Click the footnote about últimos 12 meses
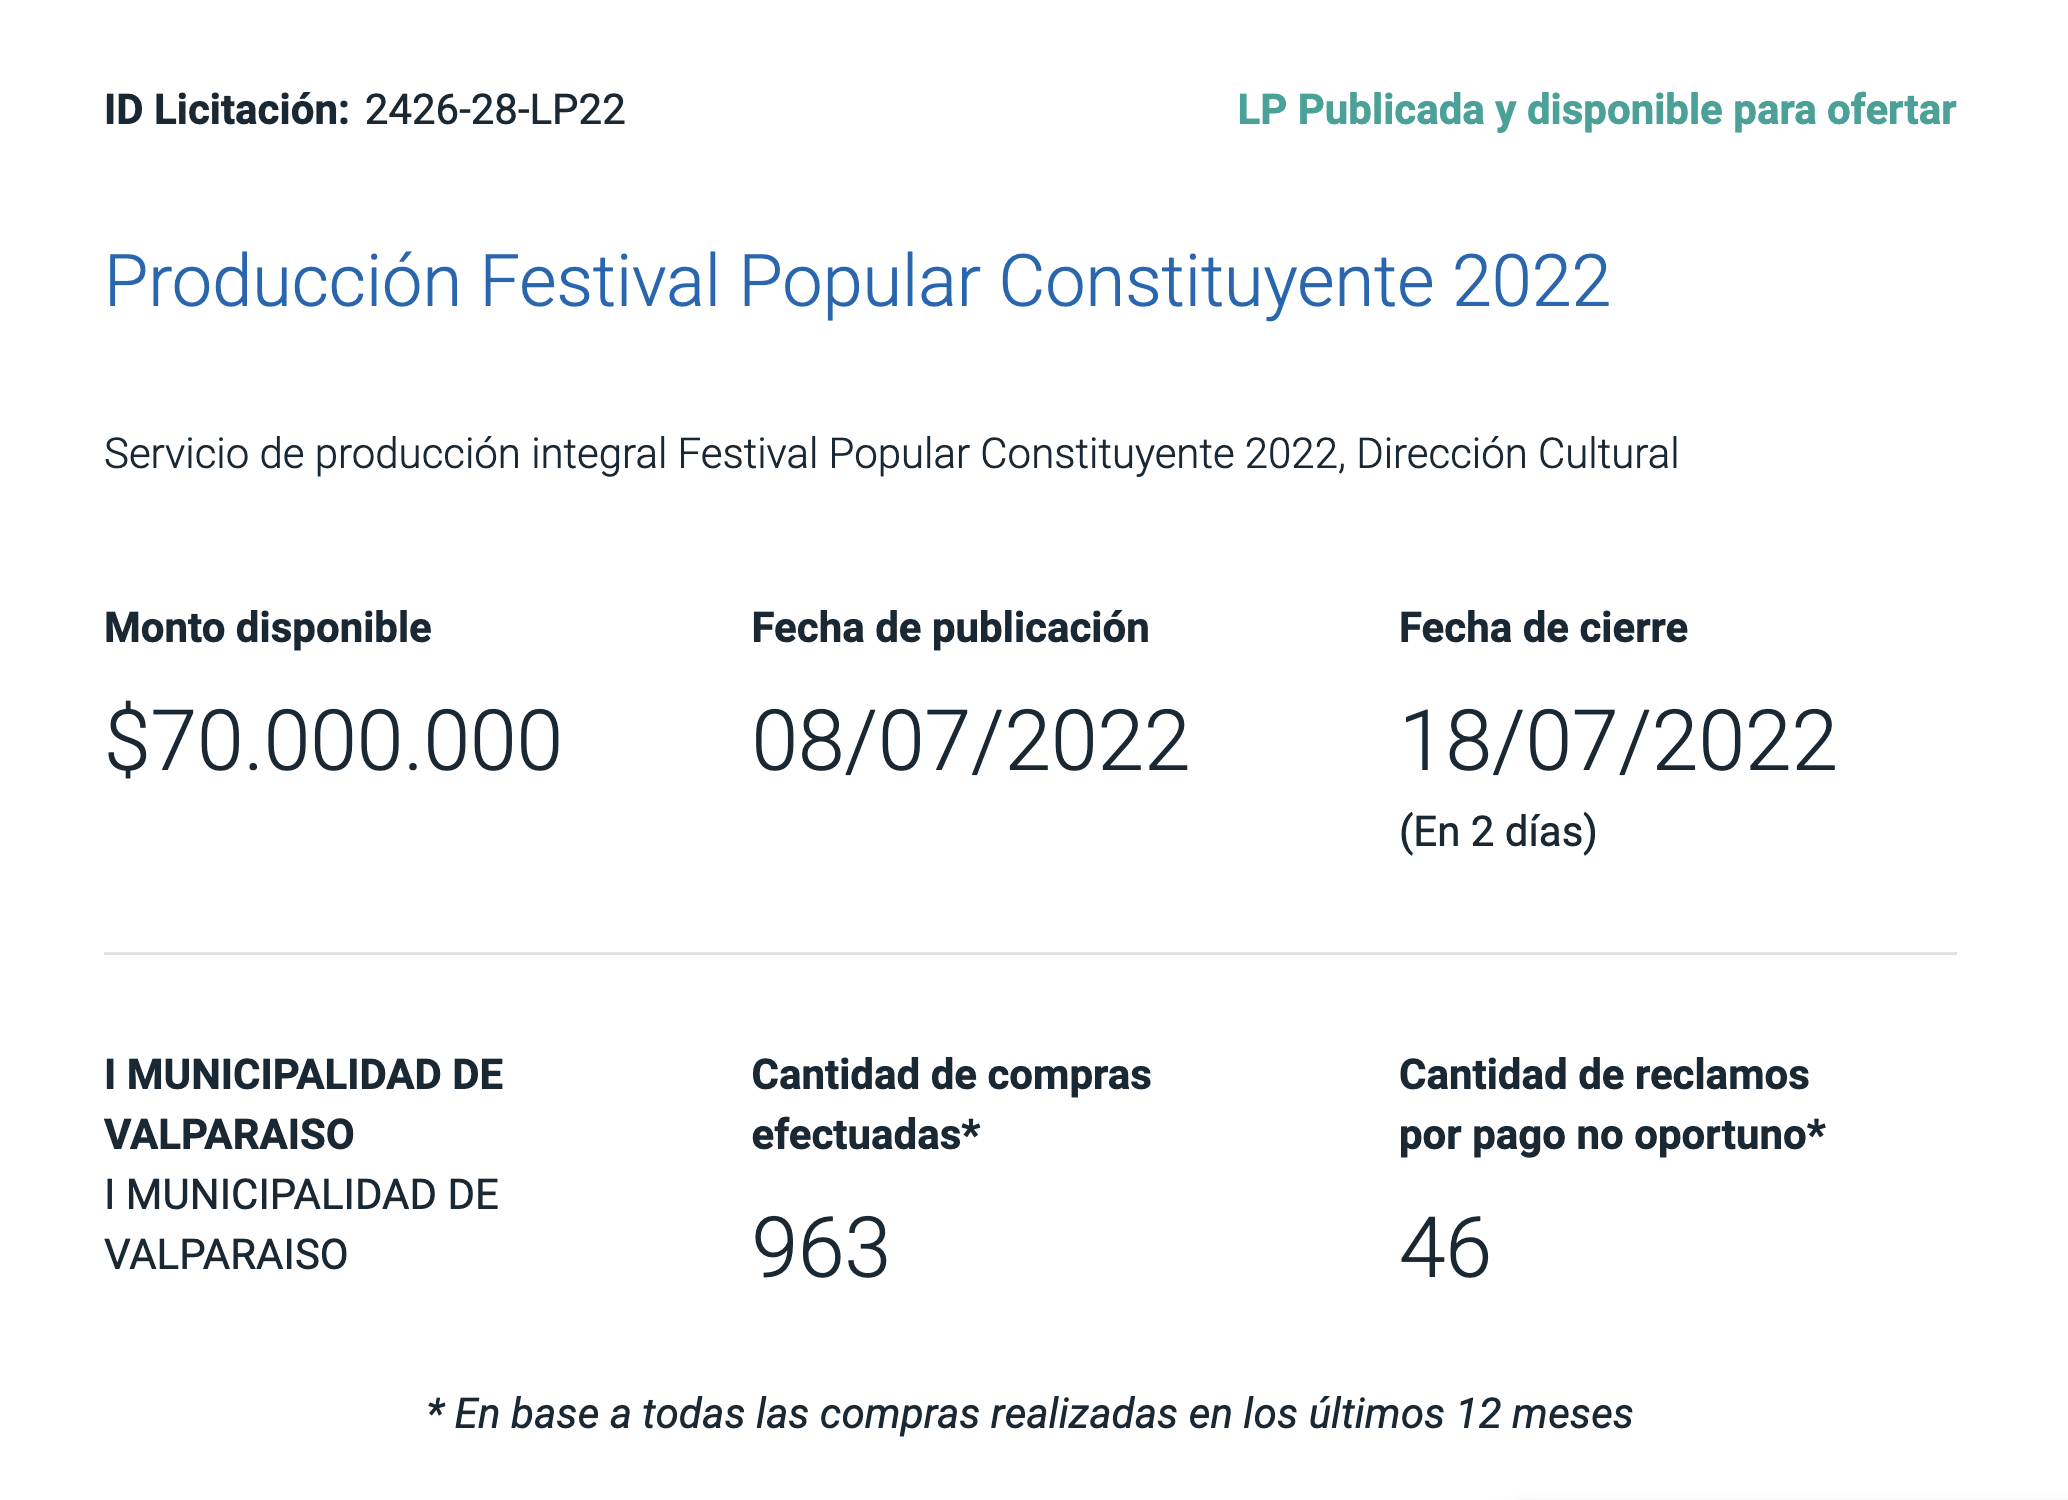Screen dimensions: 2068x1500 click(x=1030, y=1414)
